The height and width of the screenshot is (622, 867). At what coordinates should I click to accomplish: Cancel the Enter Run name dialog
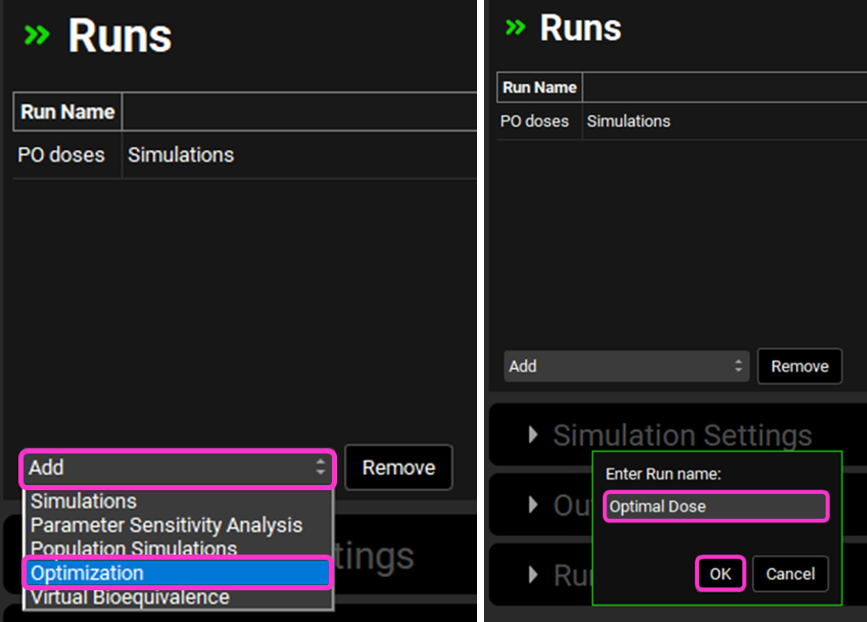click(790, 574)
